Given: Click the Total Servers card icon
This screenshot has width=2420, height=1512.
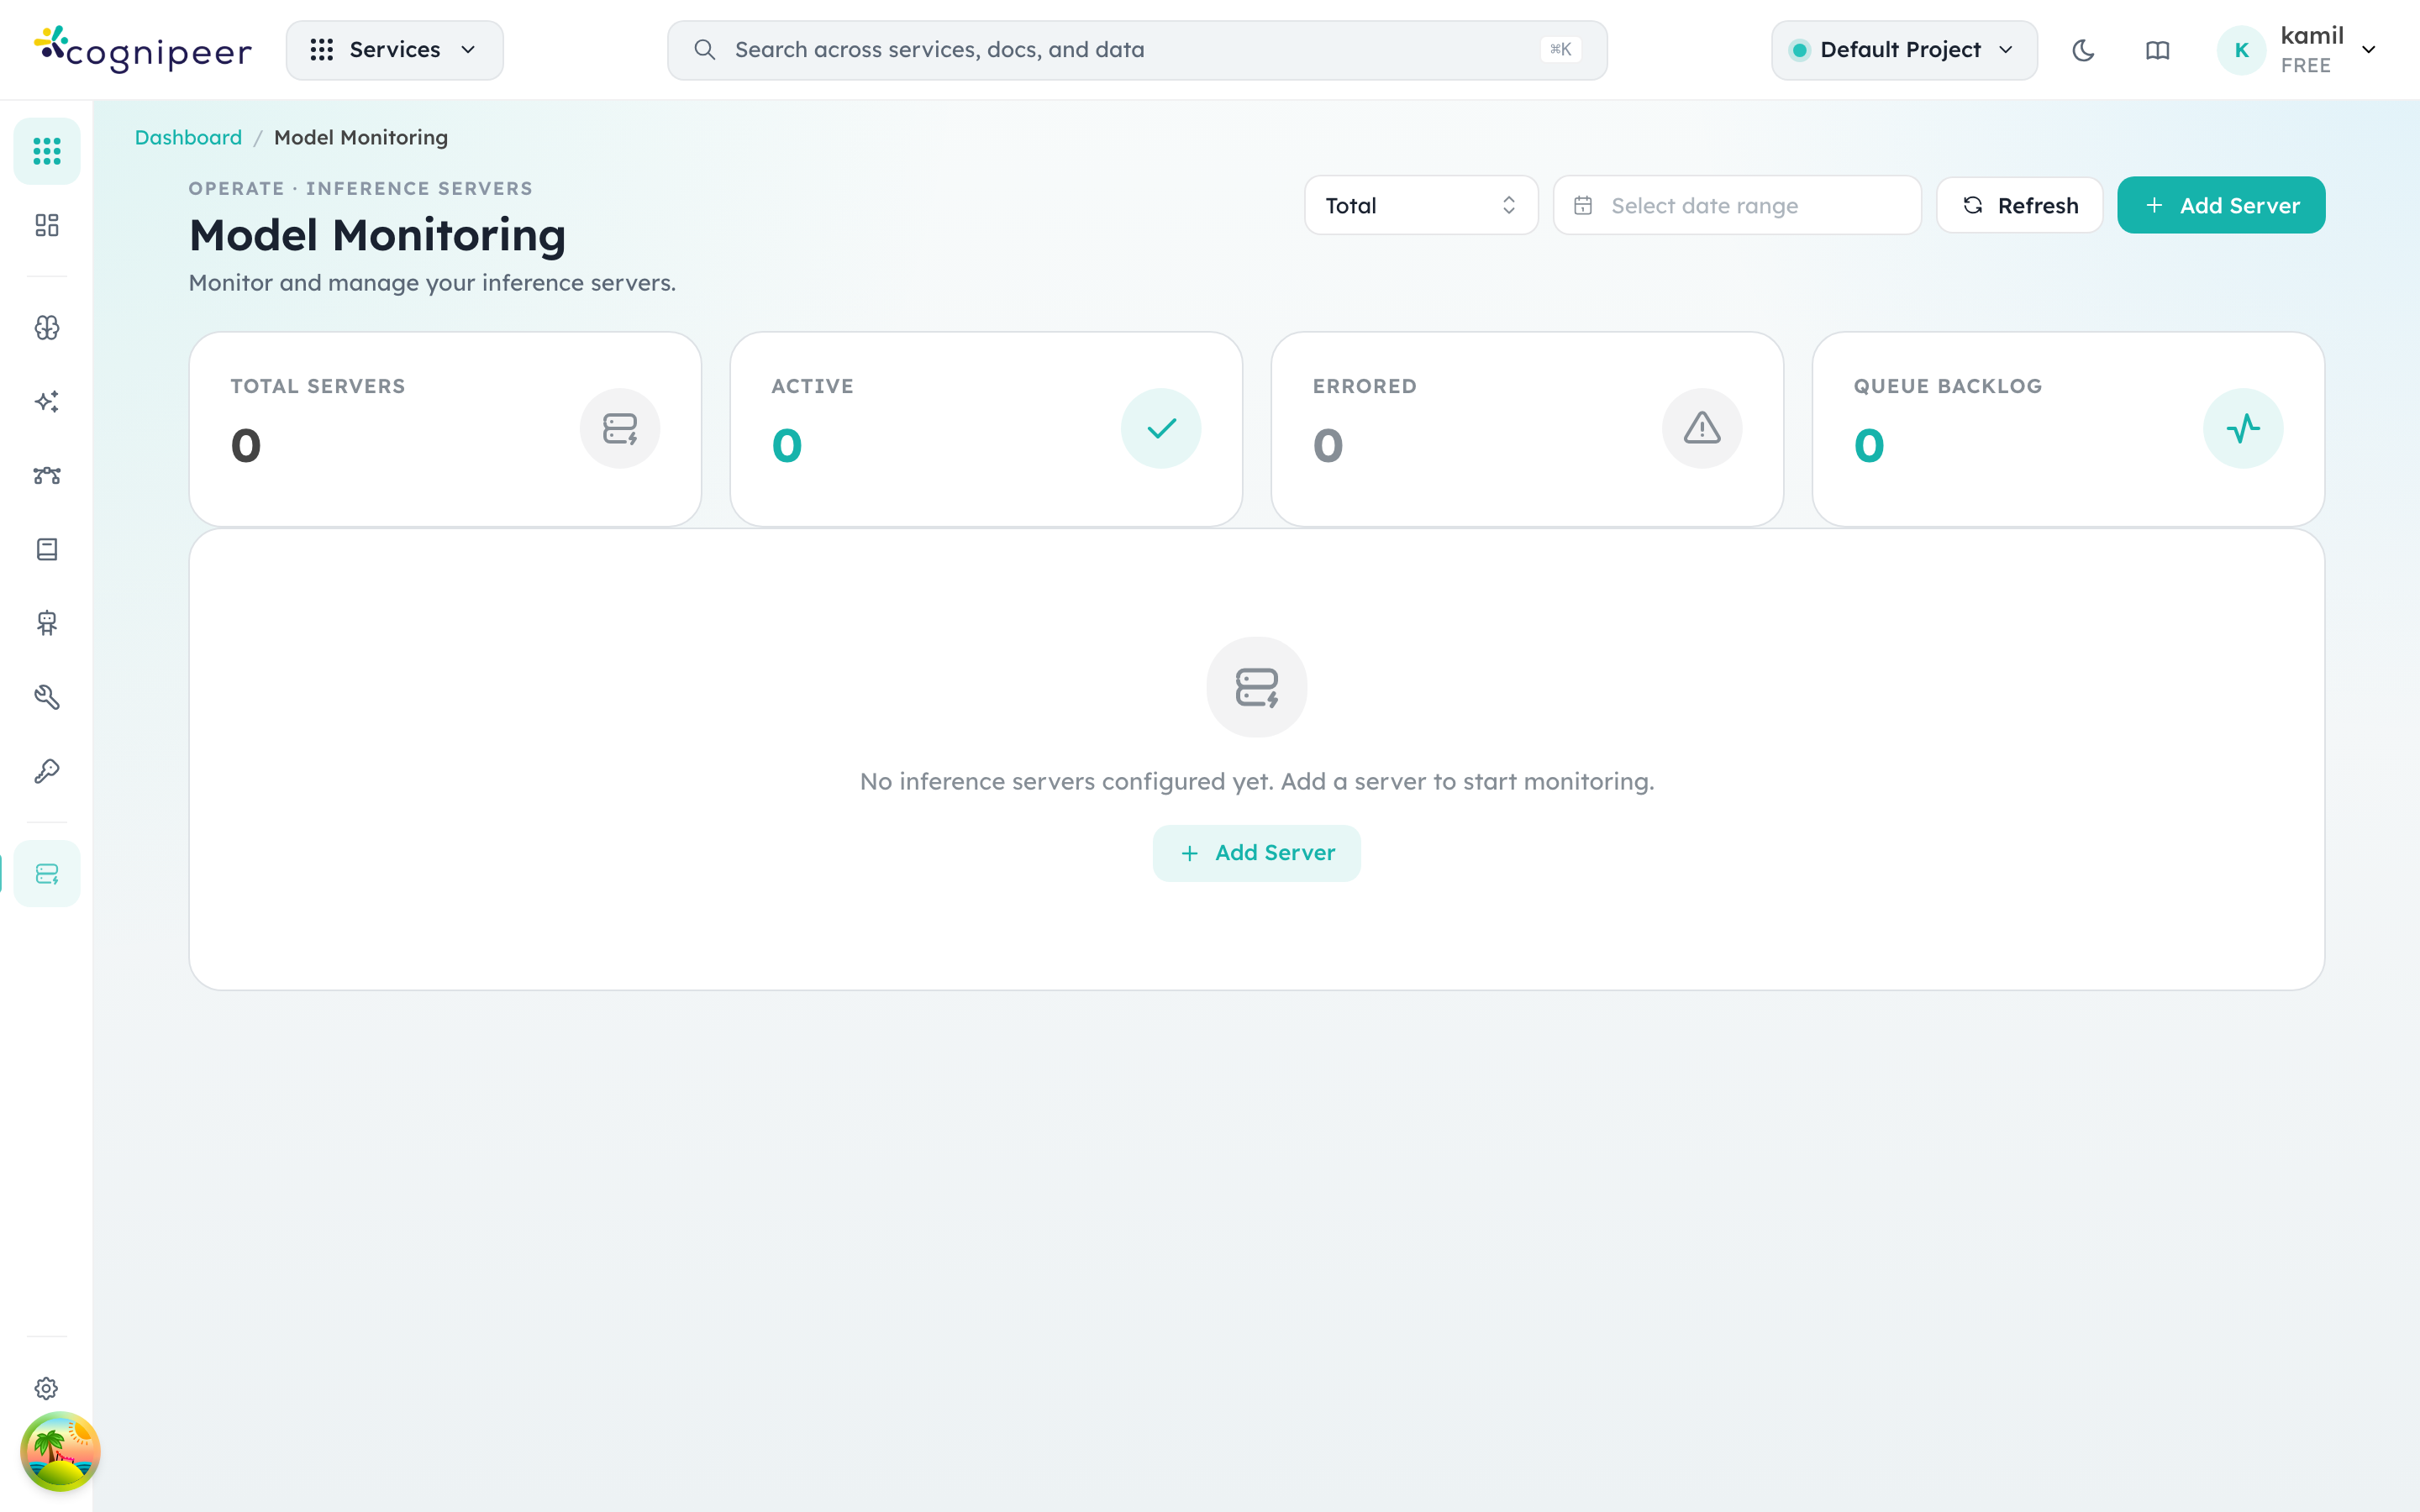Looking at the screenshot, I should tap(620, 428).
